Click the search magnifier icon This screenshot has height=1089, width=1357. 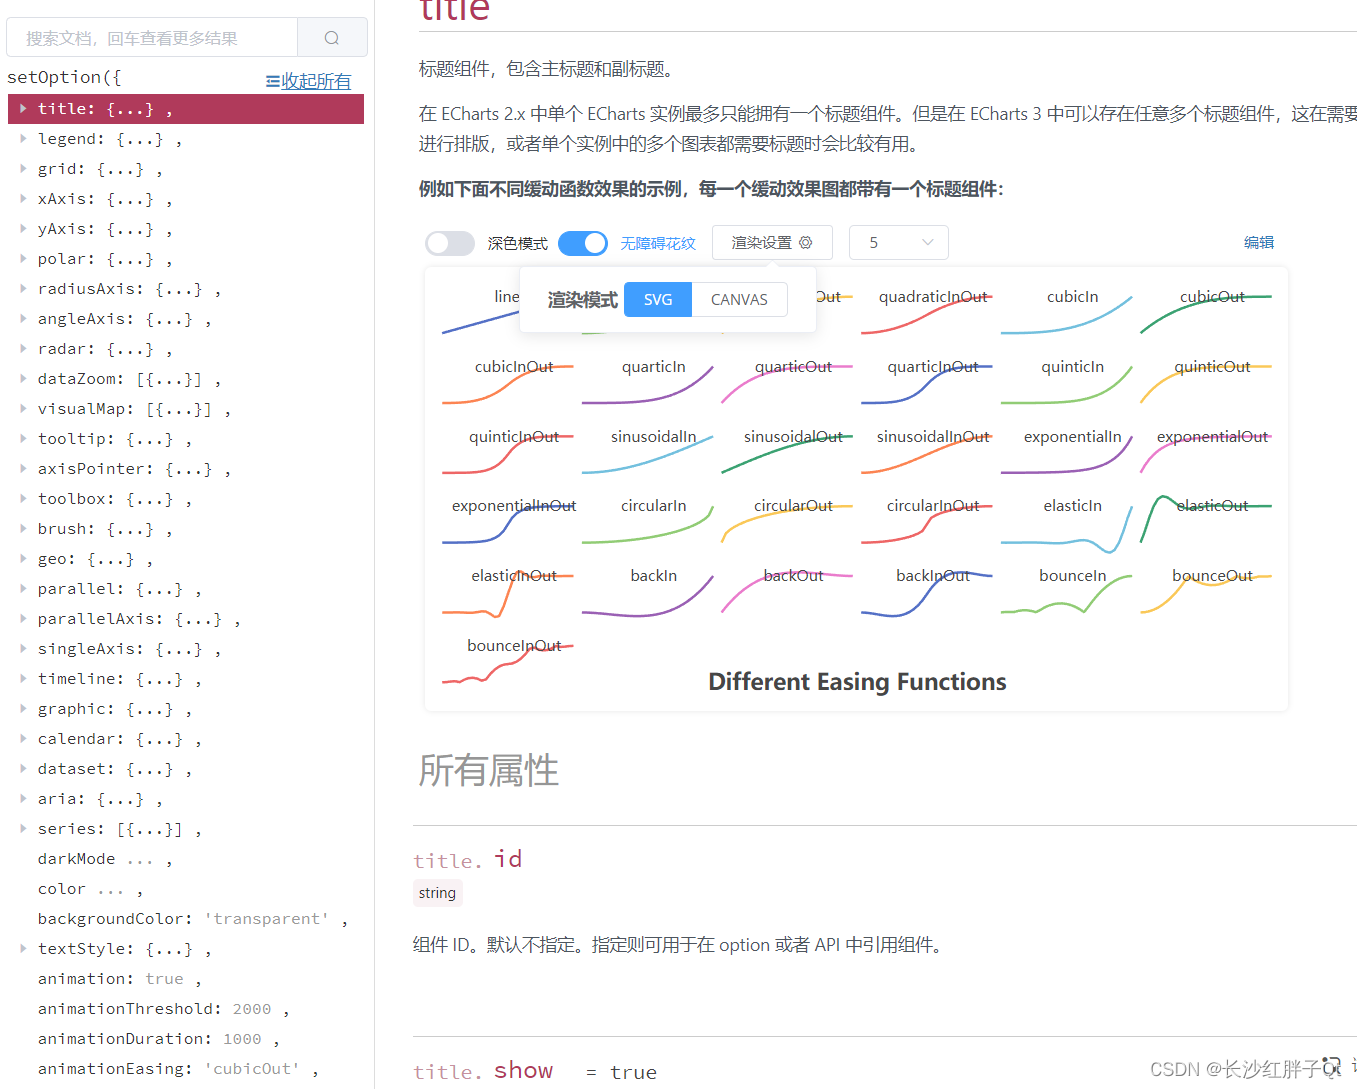click(x=331, y=36)
